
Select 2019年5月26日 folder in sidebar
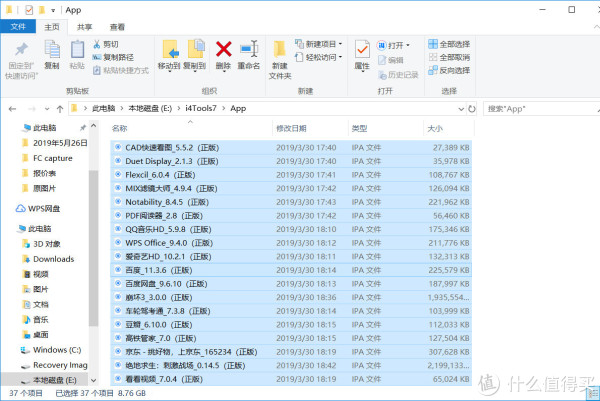point(55,143)
